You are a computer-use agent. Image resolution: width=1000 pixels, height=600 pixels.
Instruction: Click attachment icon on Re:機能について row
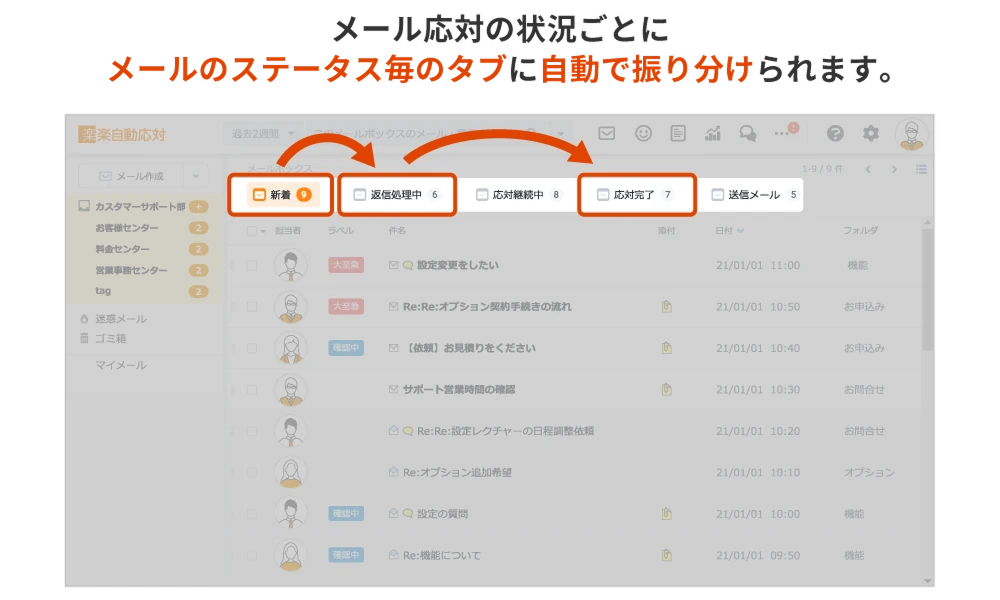666,555
